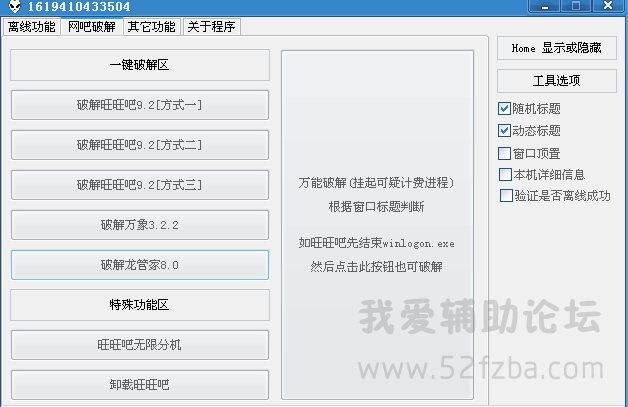Screen dimensions: 628x407
Task: Click the window title 1619410433504
Action: [x=79, y=7]
